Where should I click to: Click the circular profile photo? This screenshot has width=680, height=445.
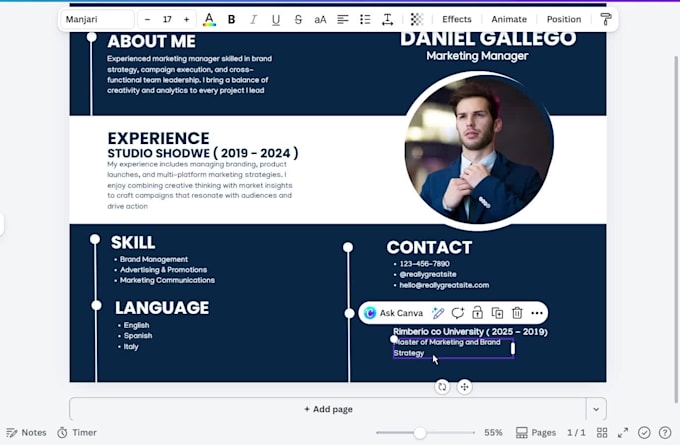point(478,150)
